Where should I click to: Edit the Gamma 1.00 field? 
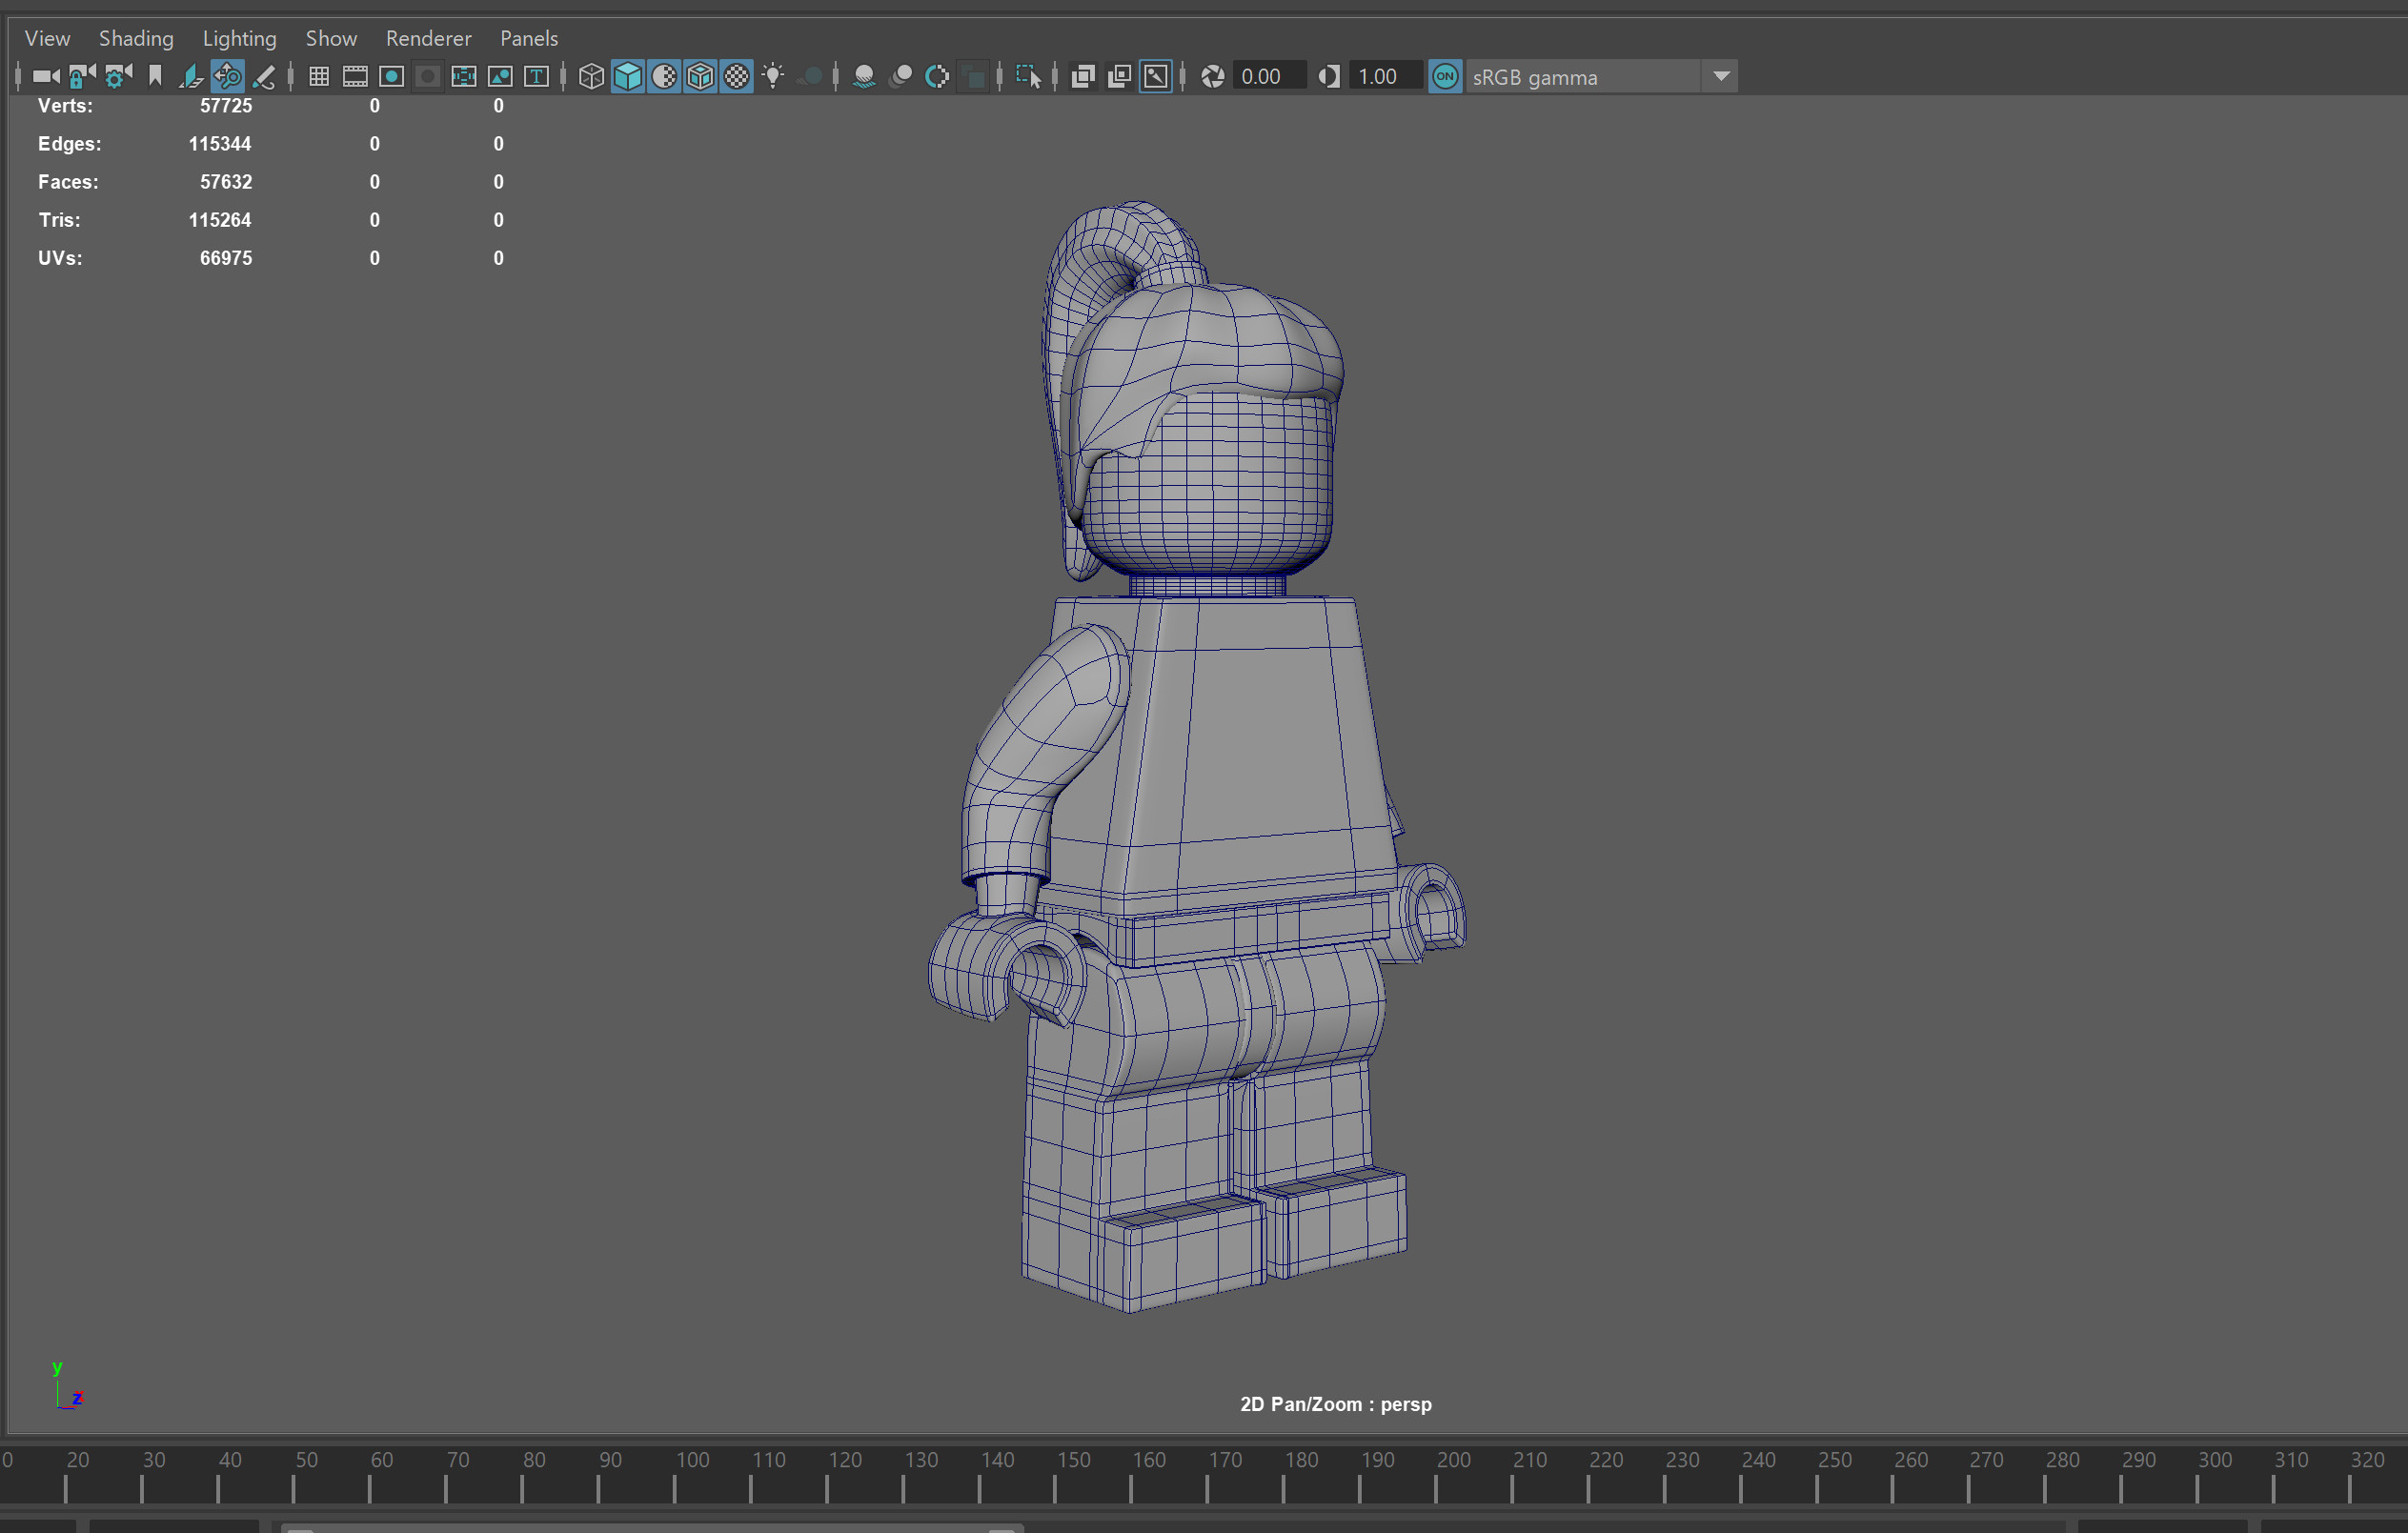(x=1386, y=76)
